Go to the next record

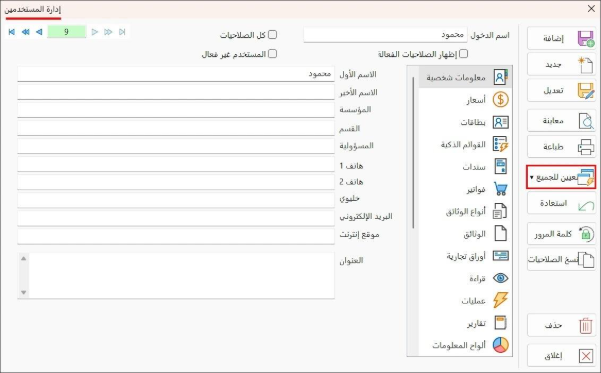point(95,32)
